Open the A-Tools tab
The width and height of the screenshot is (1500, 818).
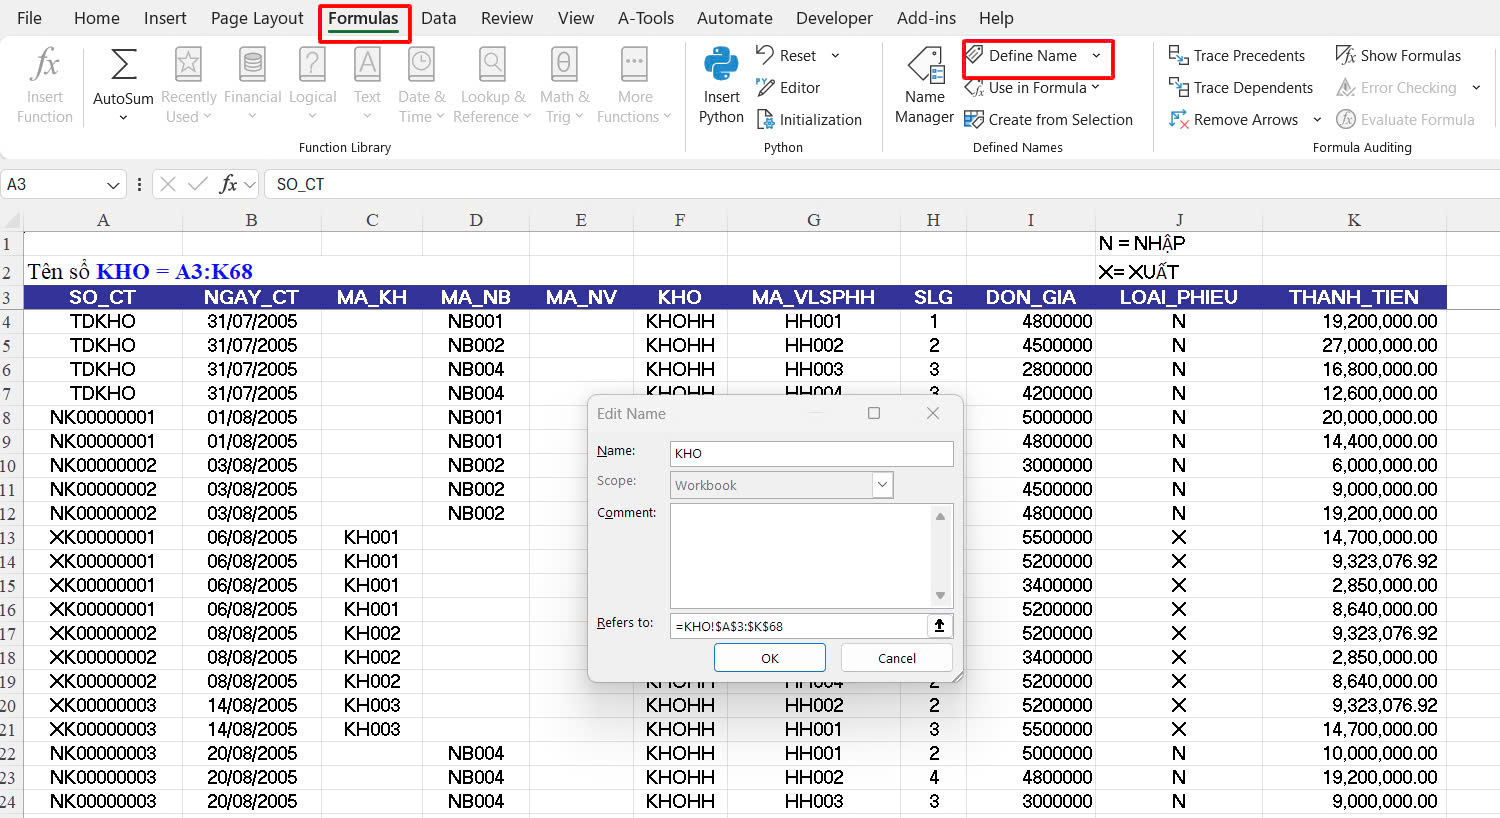(x=646, y=18)
